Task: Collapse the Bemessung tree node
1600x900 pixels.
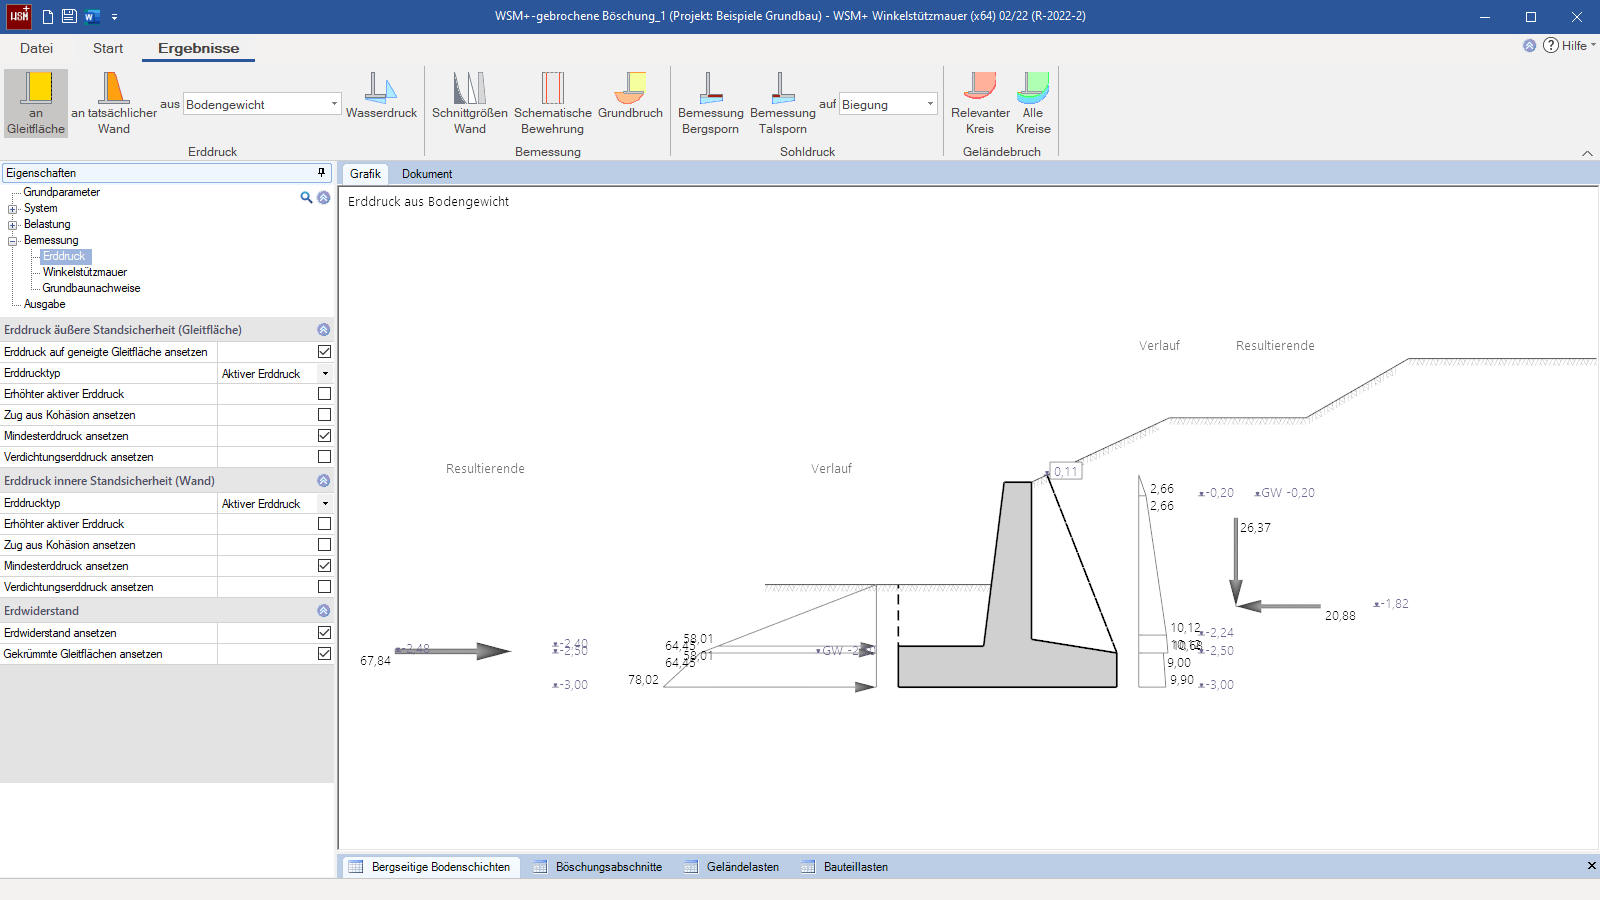Action: click(x=13, y=241)
